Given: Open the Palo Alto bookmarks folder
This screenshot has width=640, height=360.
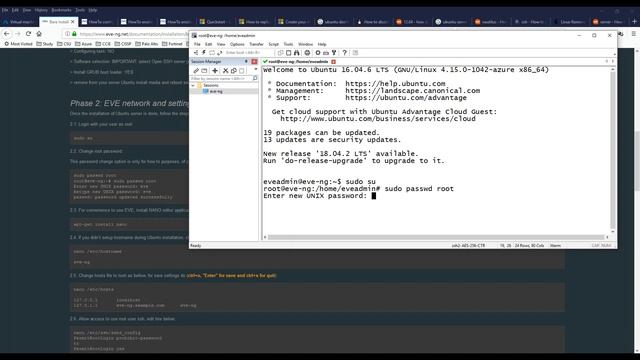Looking at the screenshot, I should click(x=147, y=44).
